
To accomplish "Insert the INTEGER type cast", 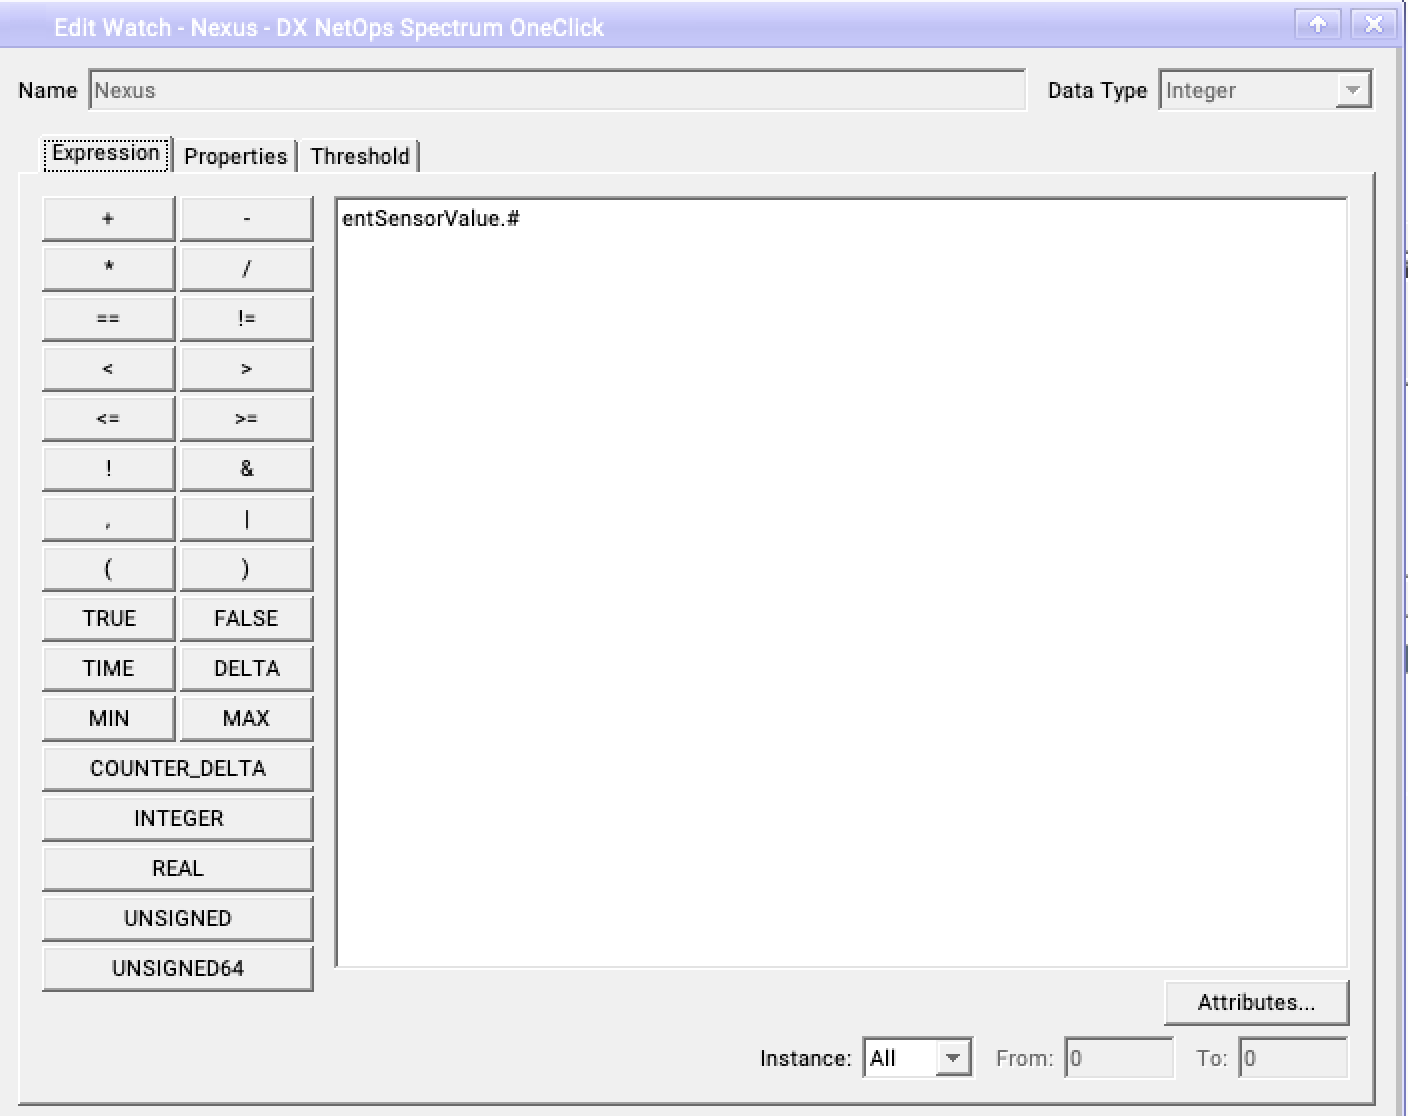I will tap(178, 819).
